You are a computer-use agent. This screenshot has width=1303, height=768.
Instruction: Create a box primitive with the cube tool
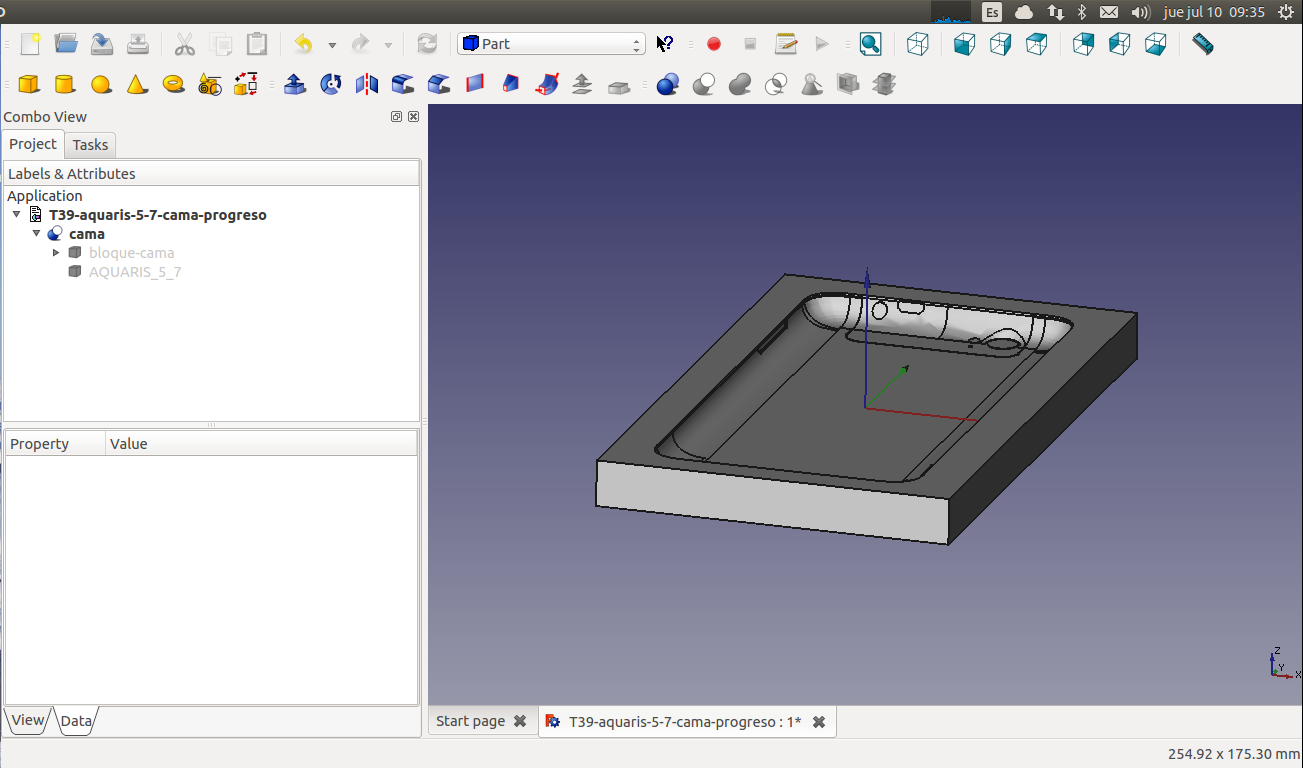click(x=29, y=85)
